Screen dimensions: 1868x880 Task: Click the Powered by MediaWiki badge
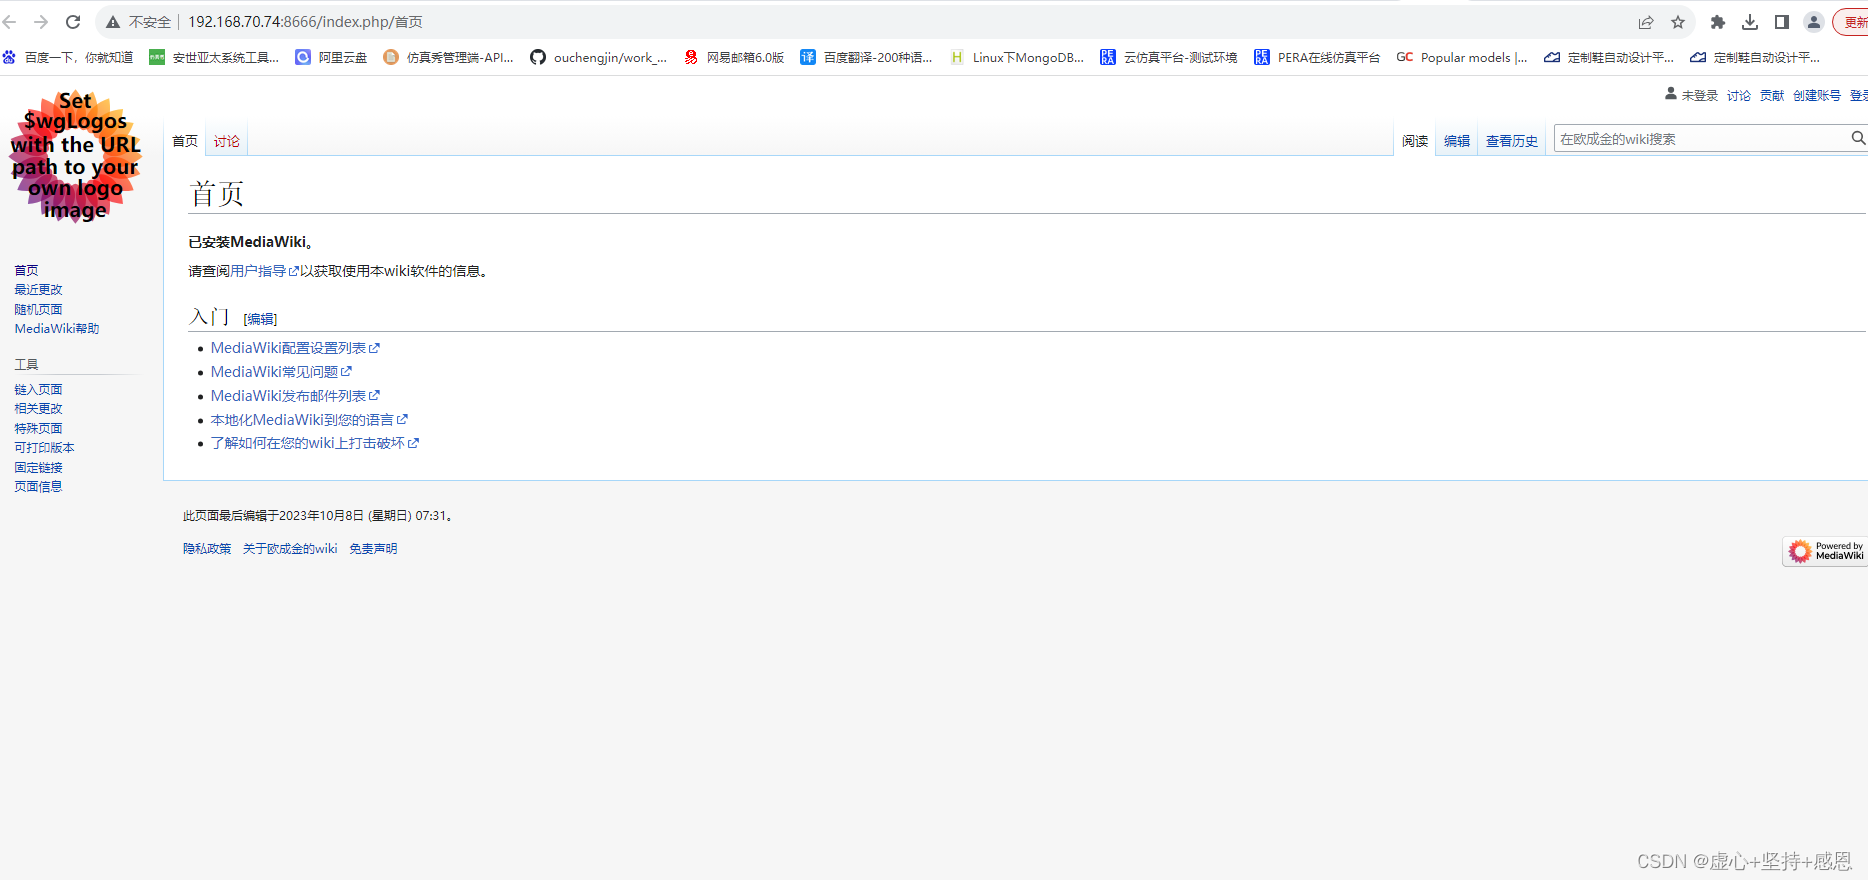[x=1825, y=551]
